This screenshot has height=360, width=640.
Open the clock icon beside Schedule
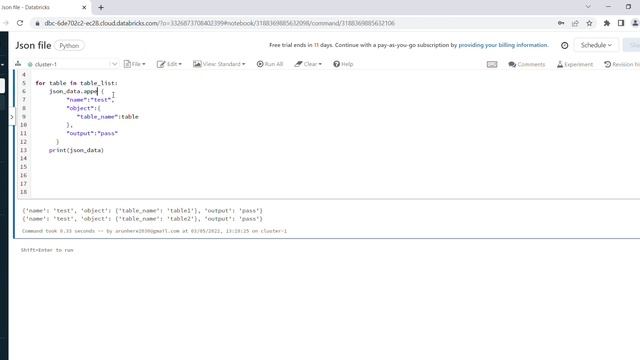point(564,45)
